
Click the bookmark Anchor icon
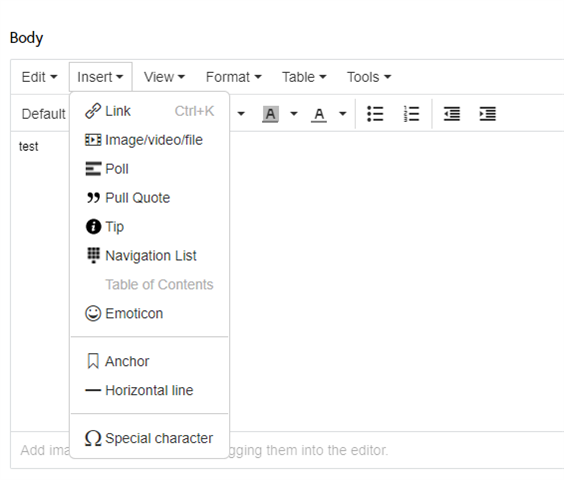point(93,361)
